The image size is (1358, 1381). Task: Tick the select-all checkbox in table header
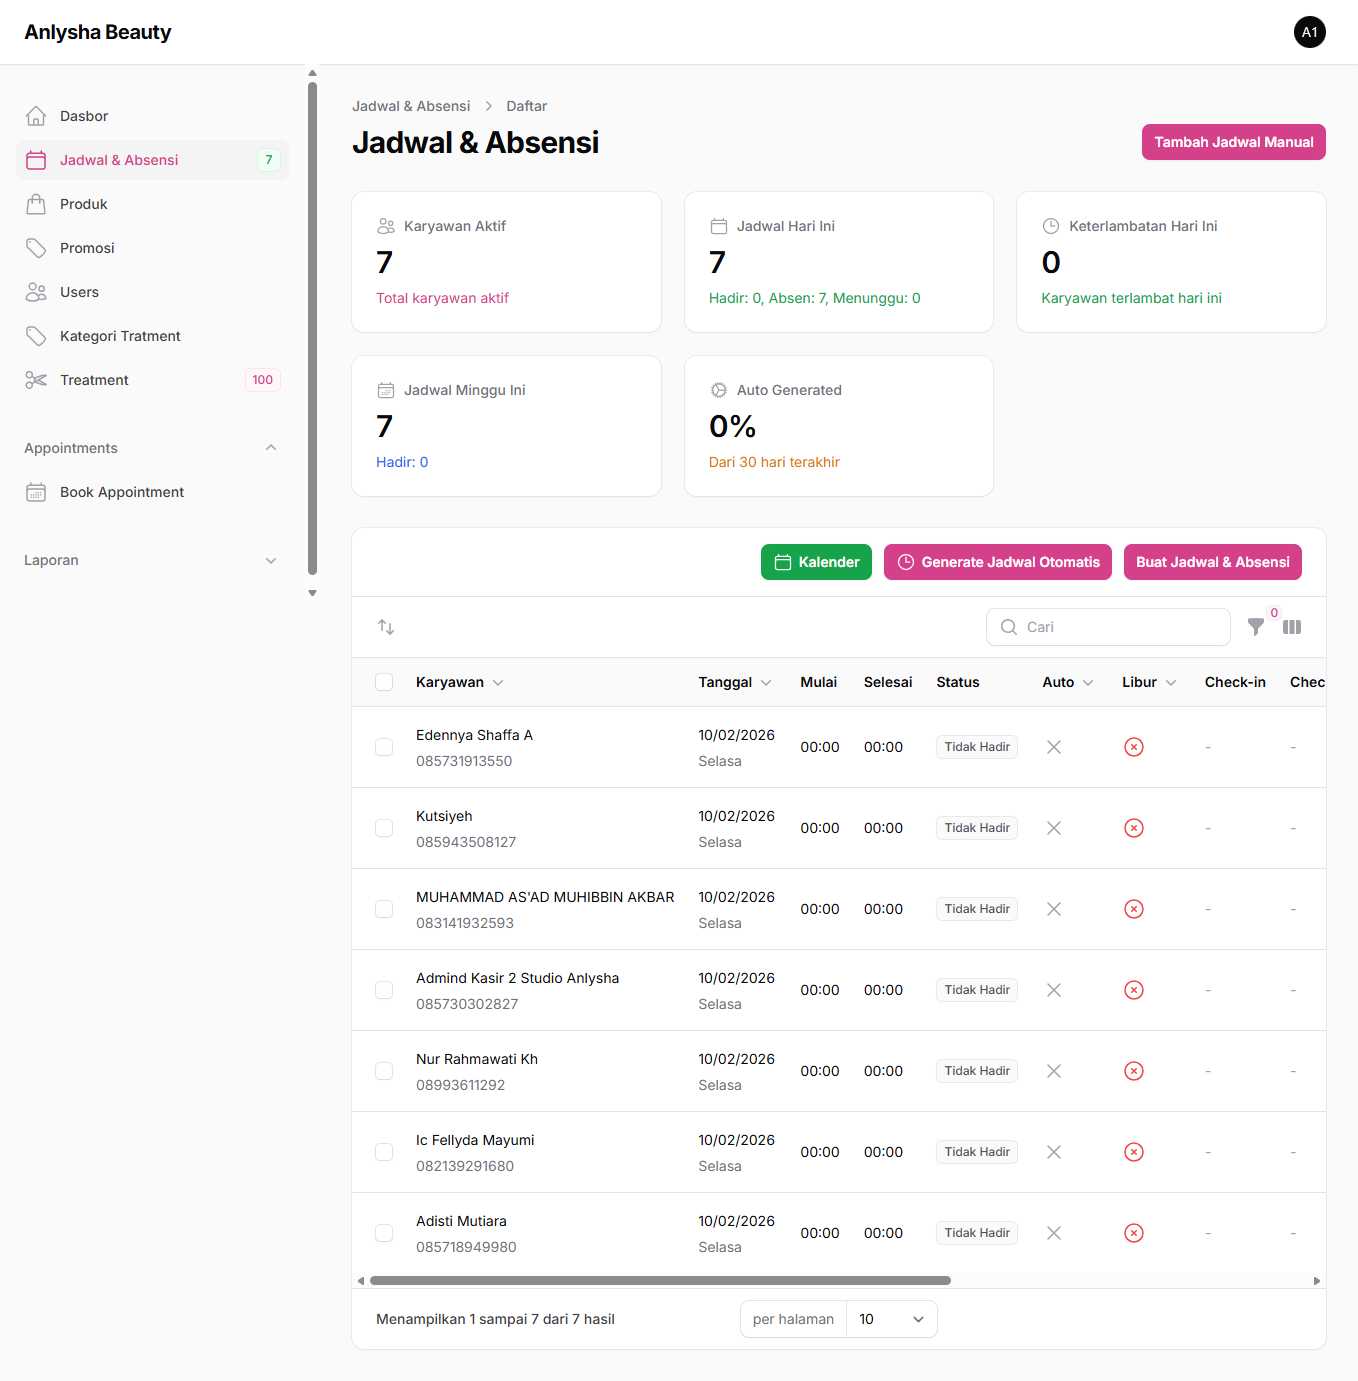tap(384, 682)
